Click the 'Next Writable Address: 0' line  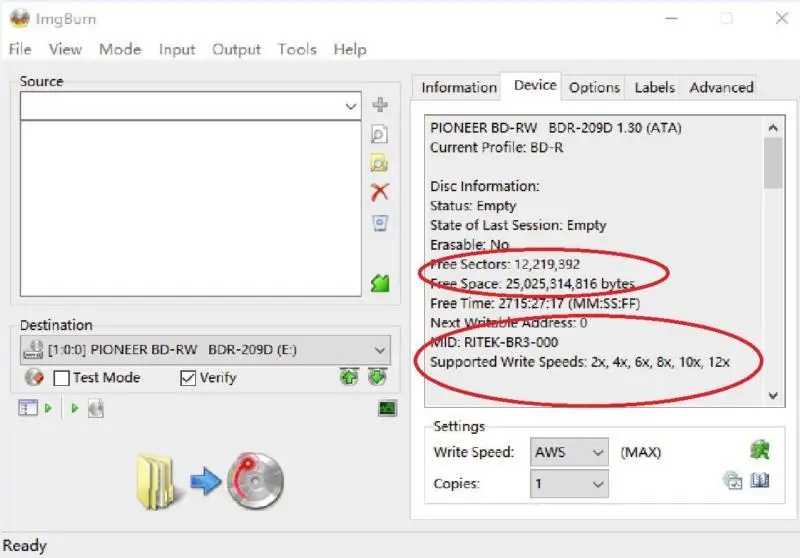[x=509, y=323]
